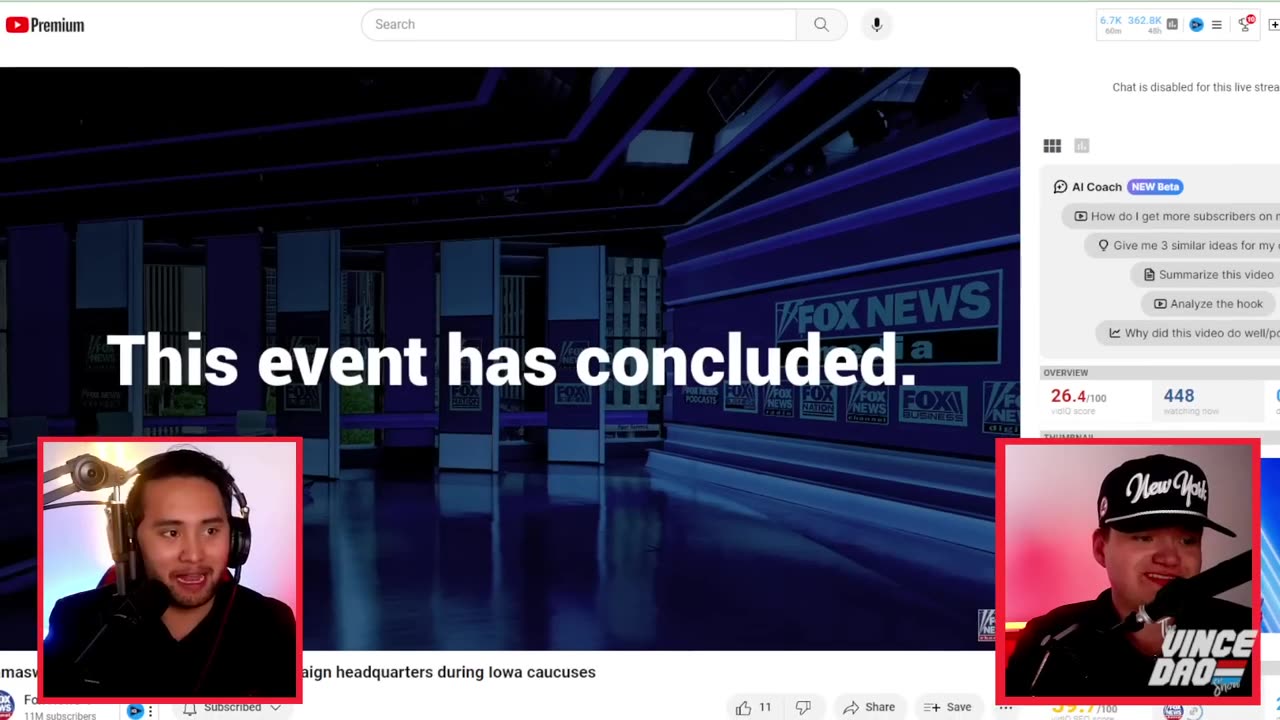This screenshot has height=720, width=1280.
Task: Click the blue vidIQ icon beside channel name
Action: point(135,711)
